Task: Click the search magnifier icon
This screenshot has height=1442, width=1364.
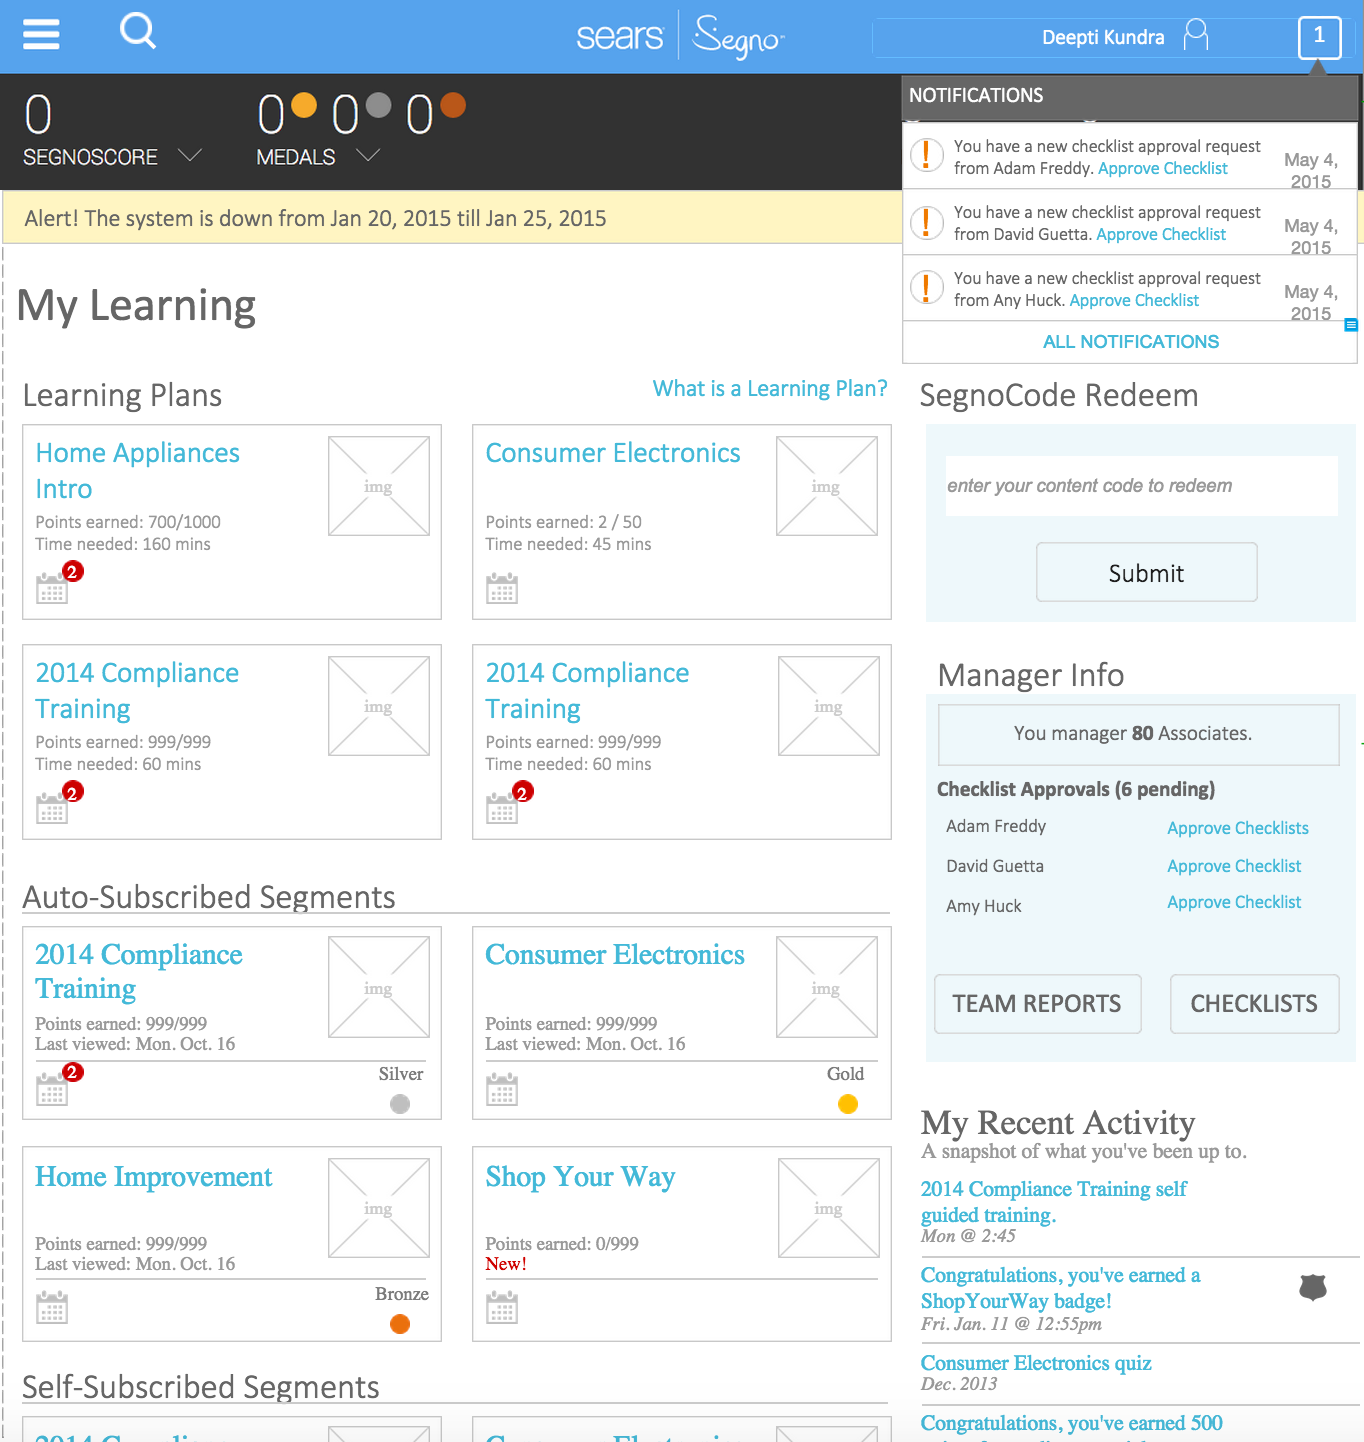Action: coord(138,31)
